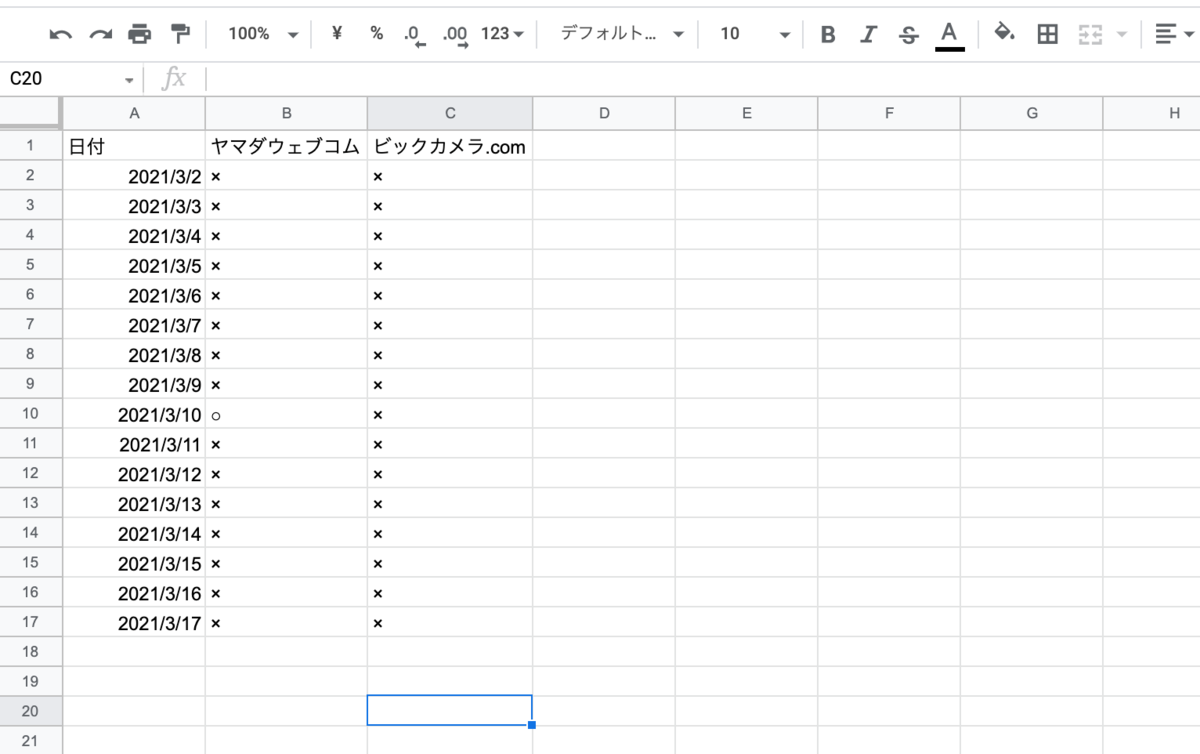Open the text color picker
Screen dimensions: 1200x754
pos(948,33)
